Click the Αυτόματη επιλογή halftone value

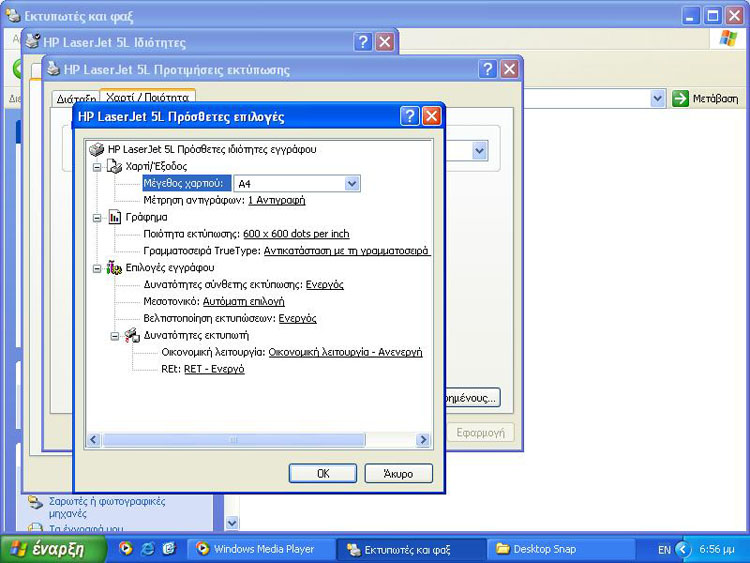coord(243,301)
